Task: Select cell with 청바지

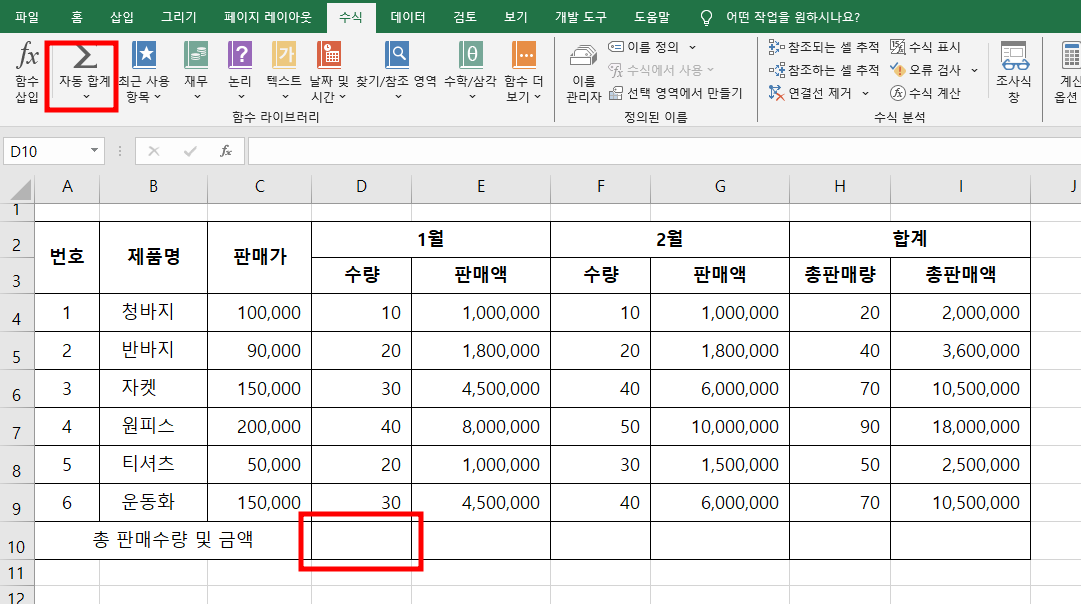Action: (153, 313)
